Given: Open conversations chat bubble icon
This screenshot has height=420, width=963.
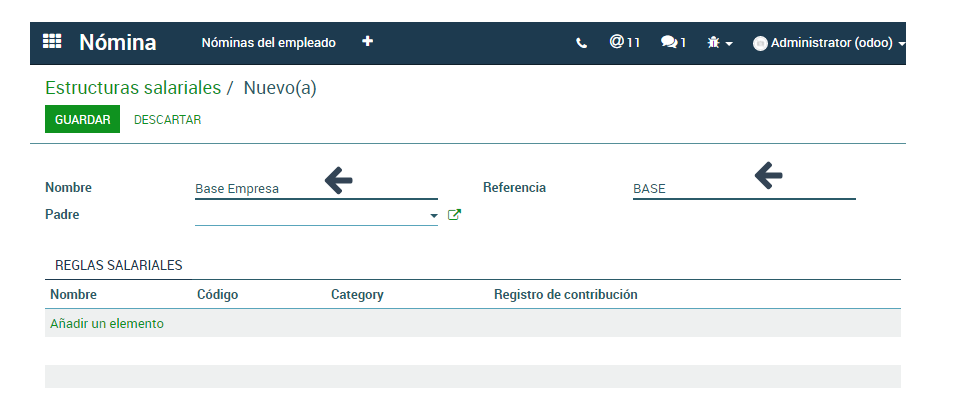Looking at the screenshot, I should pos(673,43).
